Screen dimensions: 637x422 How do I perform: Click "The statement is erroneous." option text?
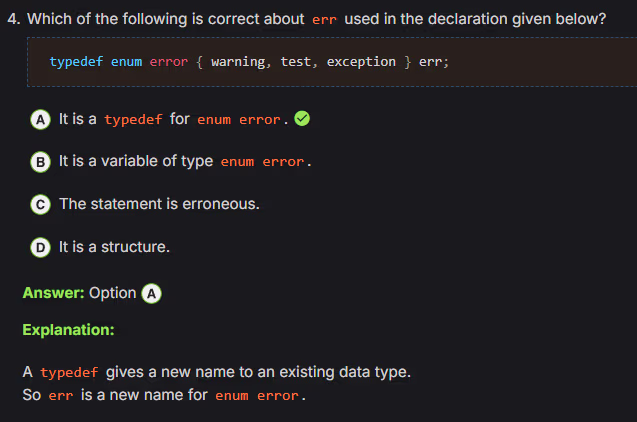[x=159, y=204]
